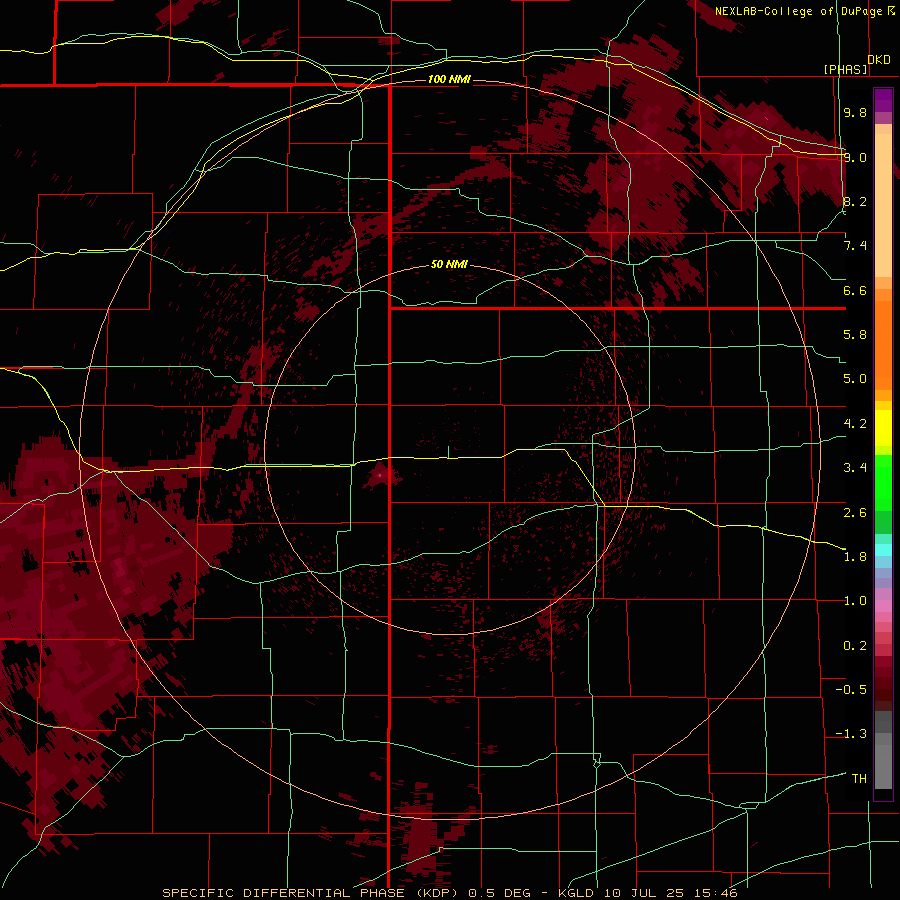The height and width of the screenshot is (900, 900).
Task: Click the small bright echo near the radar center
Action: pos(381,475)
